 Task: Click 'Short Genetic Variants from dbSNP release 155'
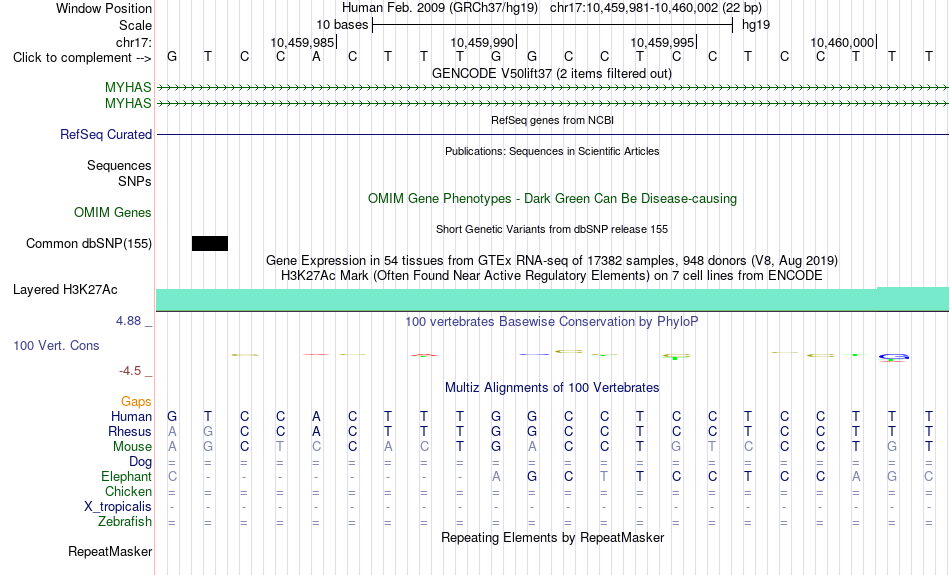click(x=552, y=229)
